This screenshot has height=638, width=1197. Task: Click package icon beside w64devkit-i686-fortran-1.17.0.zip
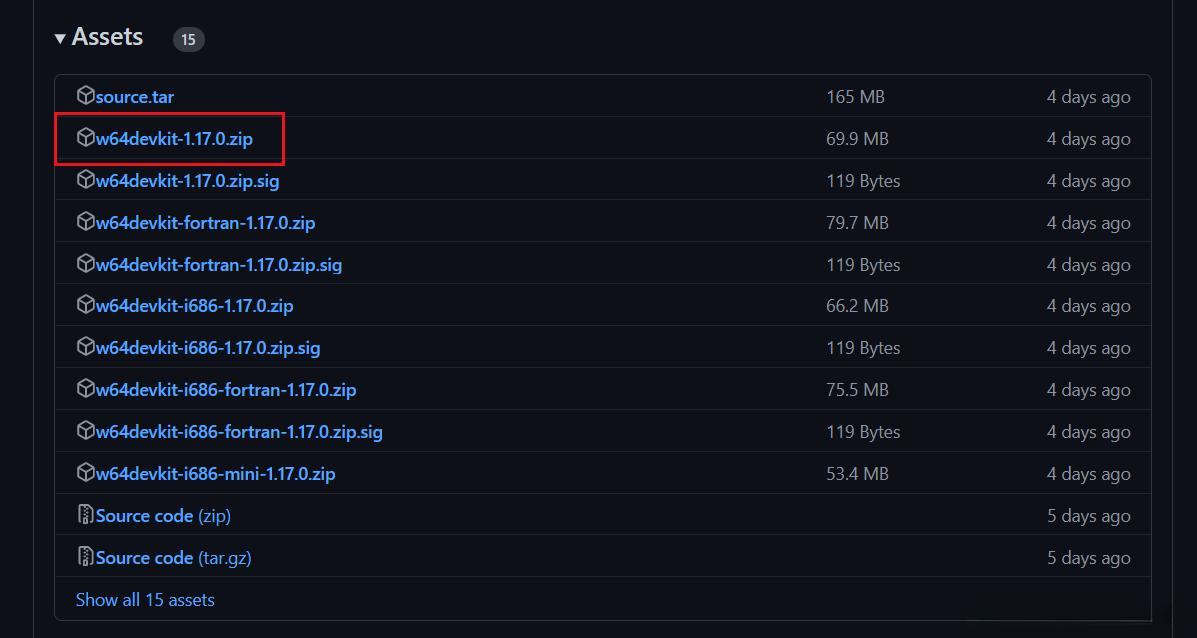pos(85,390)
